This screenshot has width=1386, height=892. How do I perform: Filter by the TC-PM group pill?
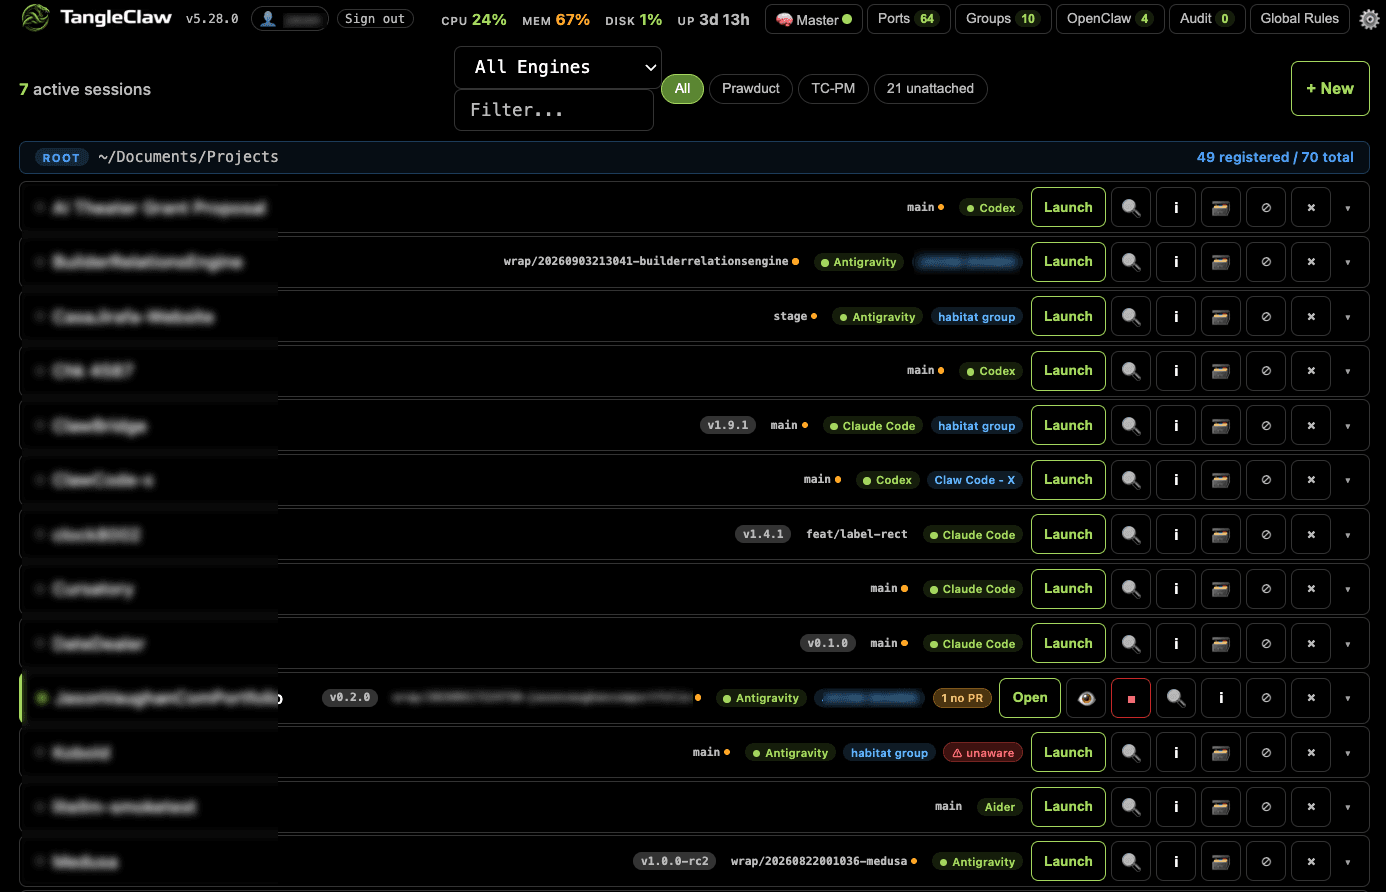[x=833, y=89]
